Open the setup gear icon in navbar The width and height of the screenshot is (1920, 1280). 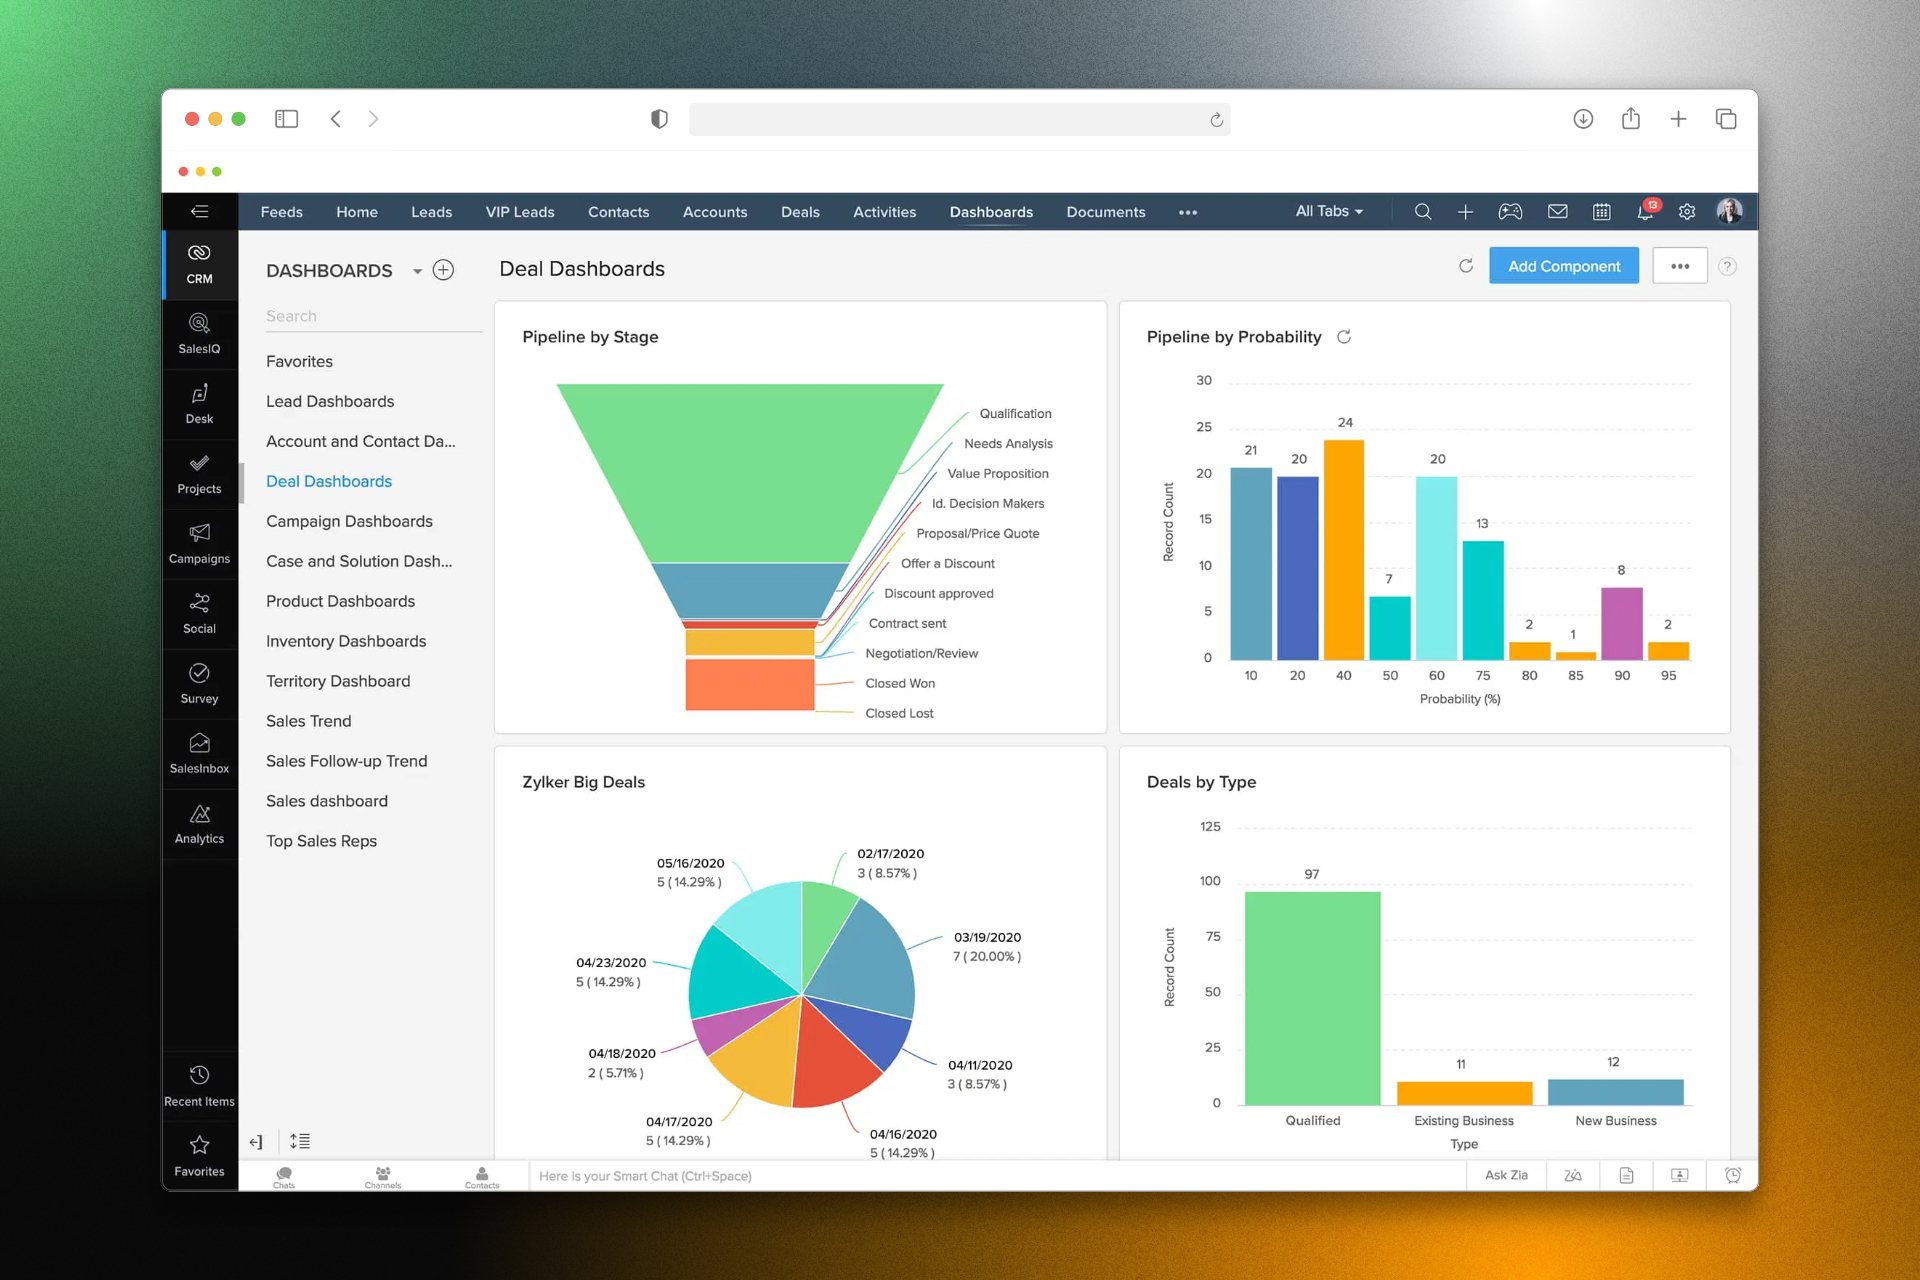pyautogui.click(x=1687, y=211)
